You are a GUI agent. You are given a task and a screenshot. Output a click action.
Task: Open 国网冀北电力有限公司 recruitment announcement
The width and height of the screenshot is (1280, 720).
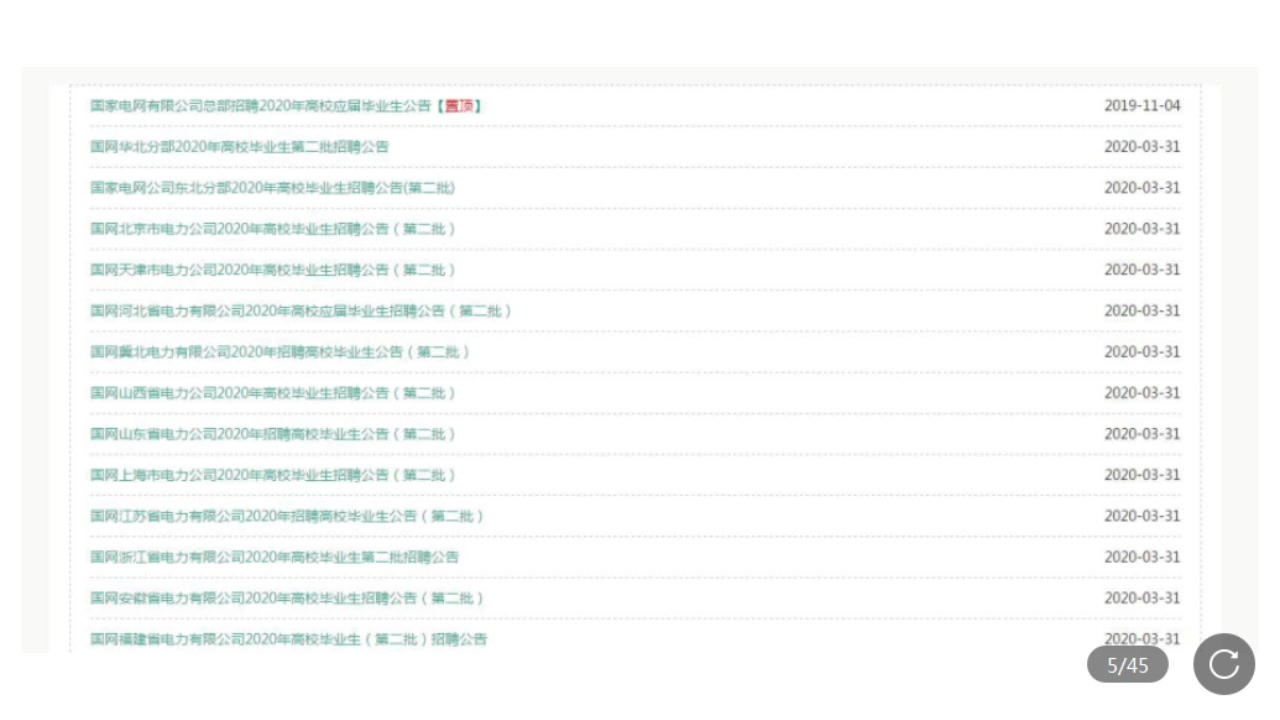280,352
